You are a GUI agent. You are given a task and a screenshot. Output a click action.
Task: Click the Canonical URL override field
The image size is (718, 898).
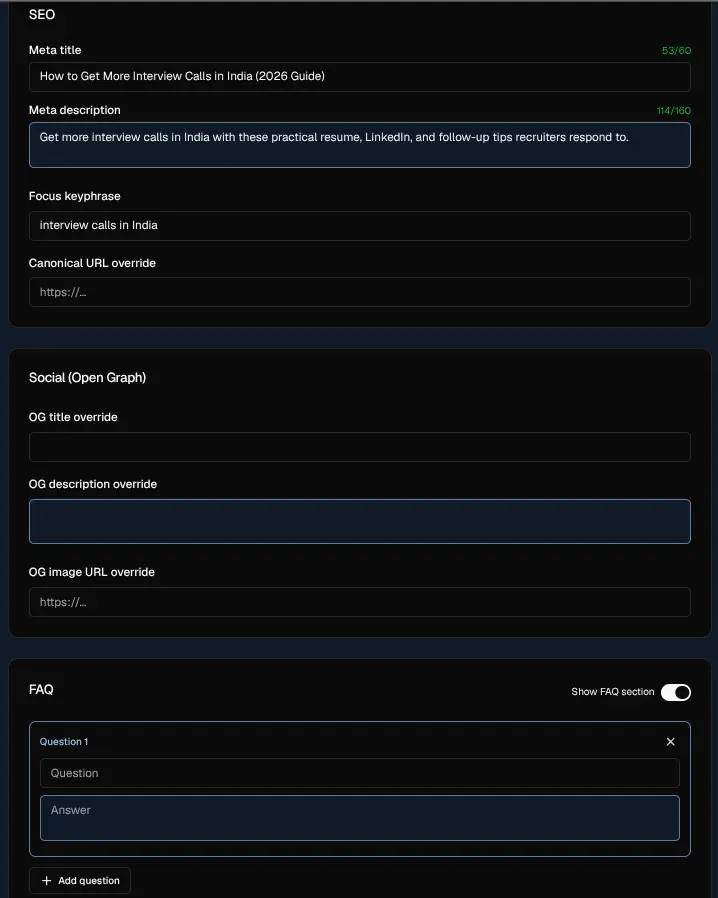[x=360, y=292]
